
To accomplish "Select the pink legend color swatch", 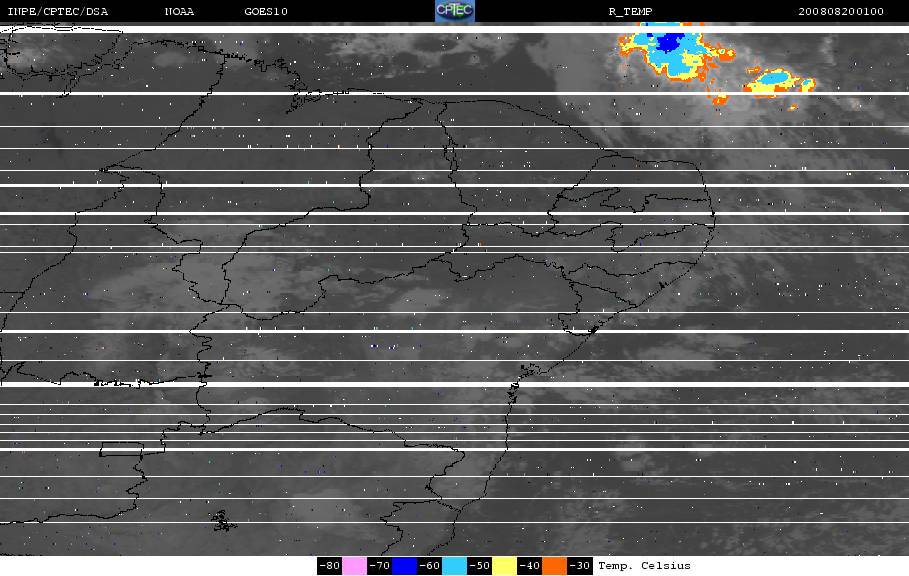I will (354, 566).
